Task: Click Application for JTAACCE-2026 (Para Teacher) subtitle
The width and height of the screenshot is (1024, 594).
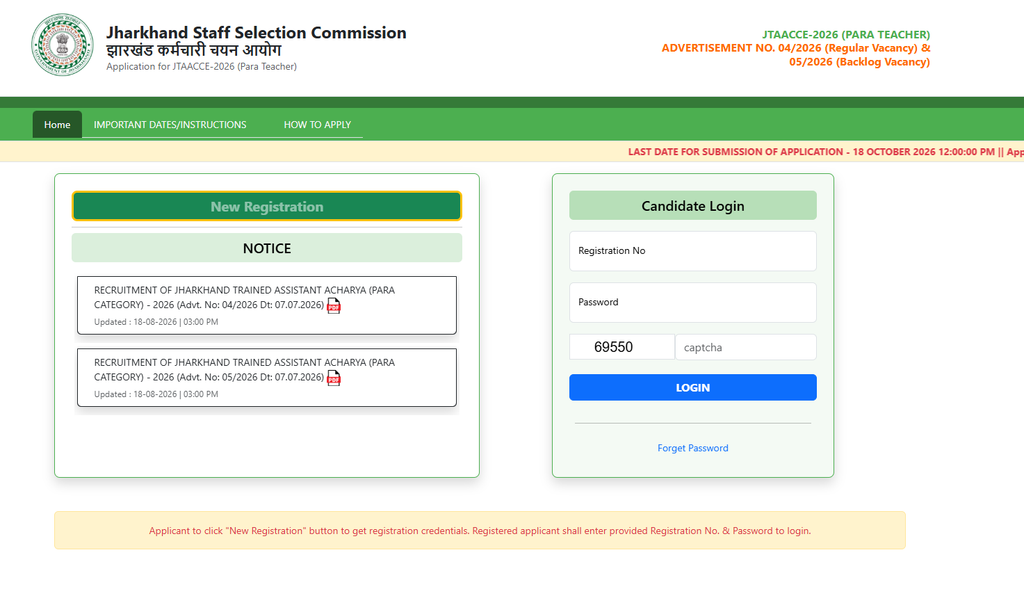Action: (201, 67)
